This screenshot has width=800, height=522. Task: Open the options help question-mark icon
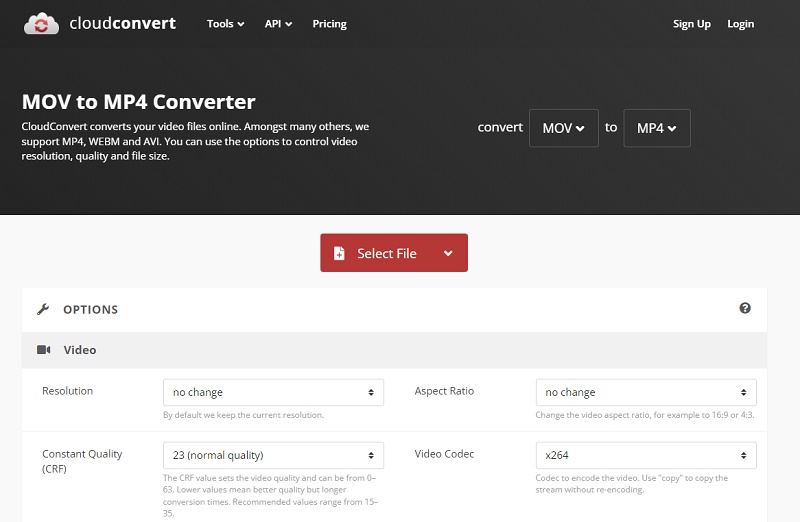[745, 308]
